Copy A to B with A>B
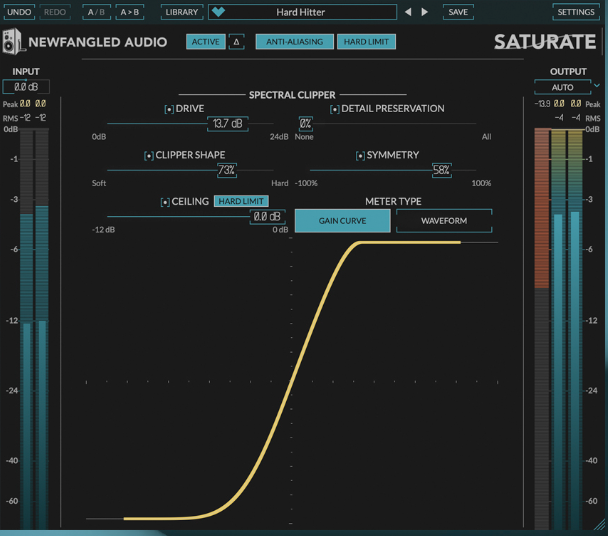608x536 pixels. pos(130,12)
